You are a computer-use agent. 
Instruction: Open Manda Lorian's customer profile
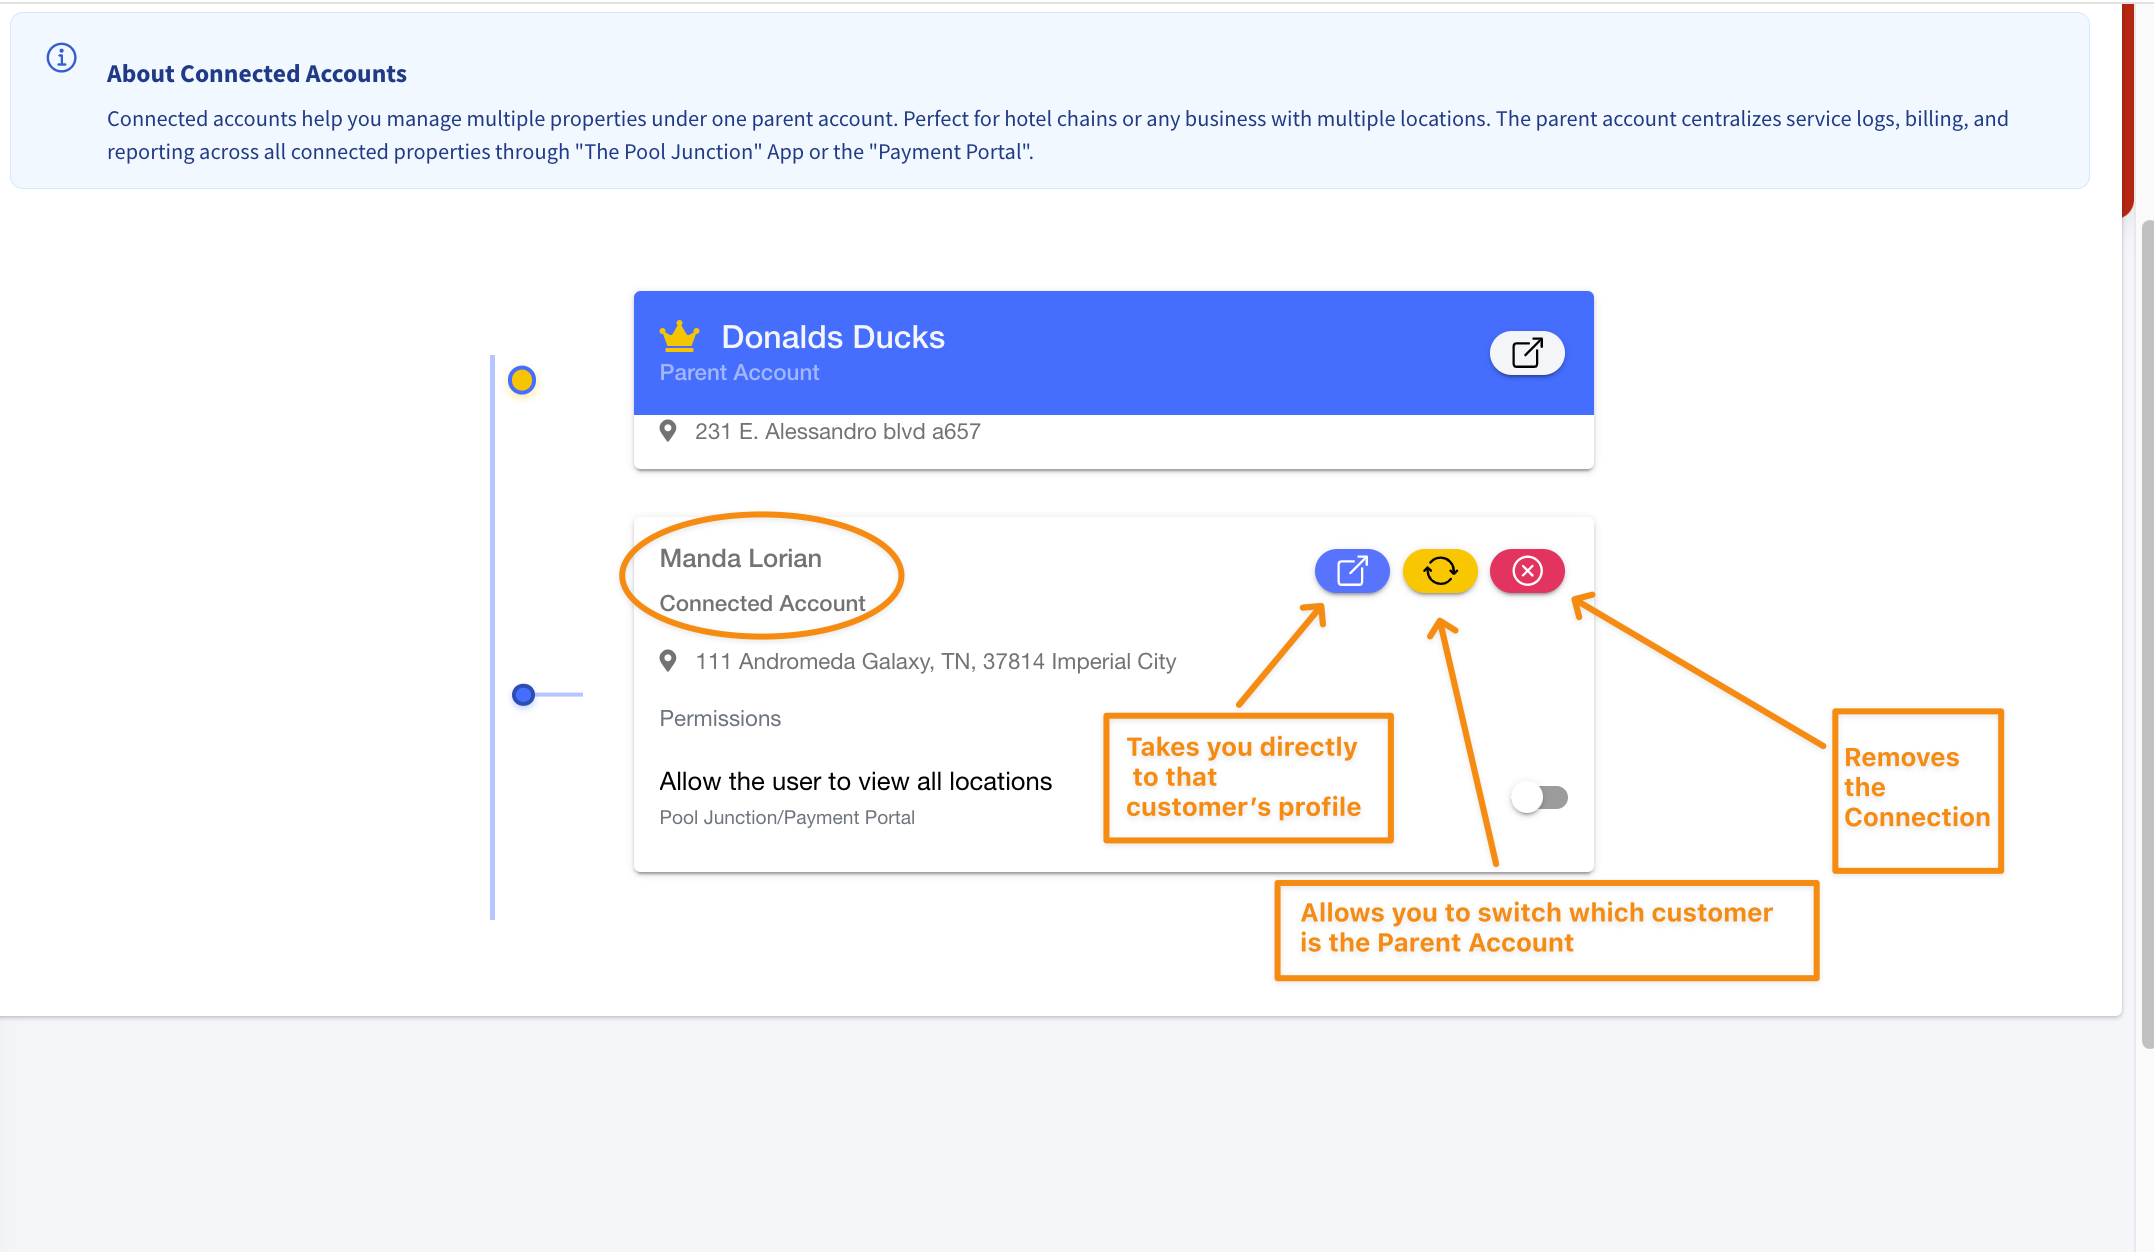coord(1351,571)
